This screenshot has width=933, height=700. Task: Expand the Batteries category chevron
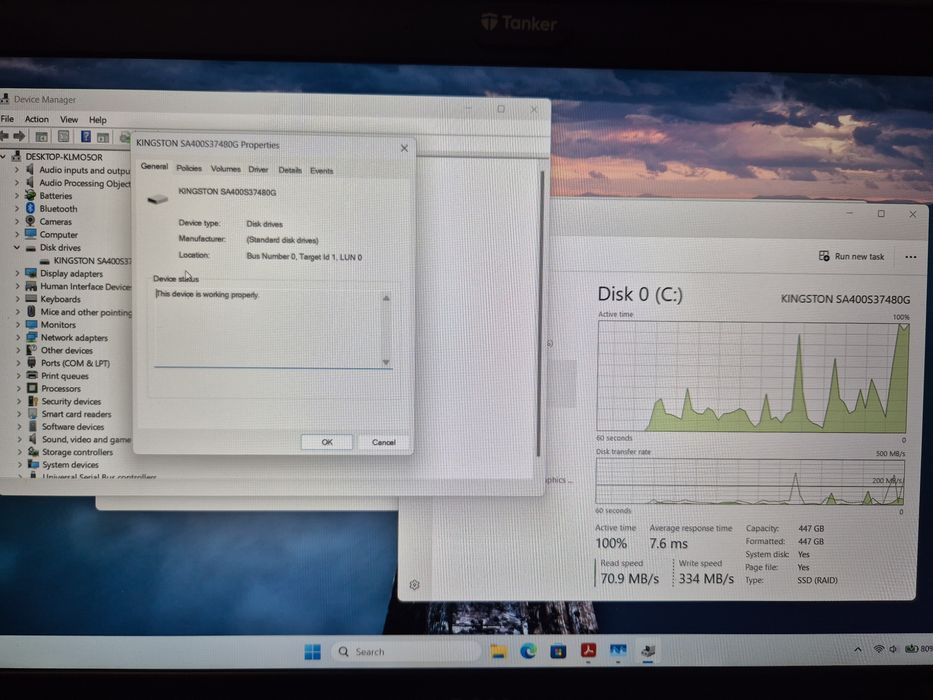[x=17, y=196]
